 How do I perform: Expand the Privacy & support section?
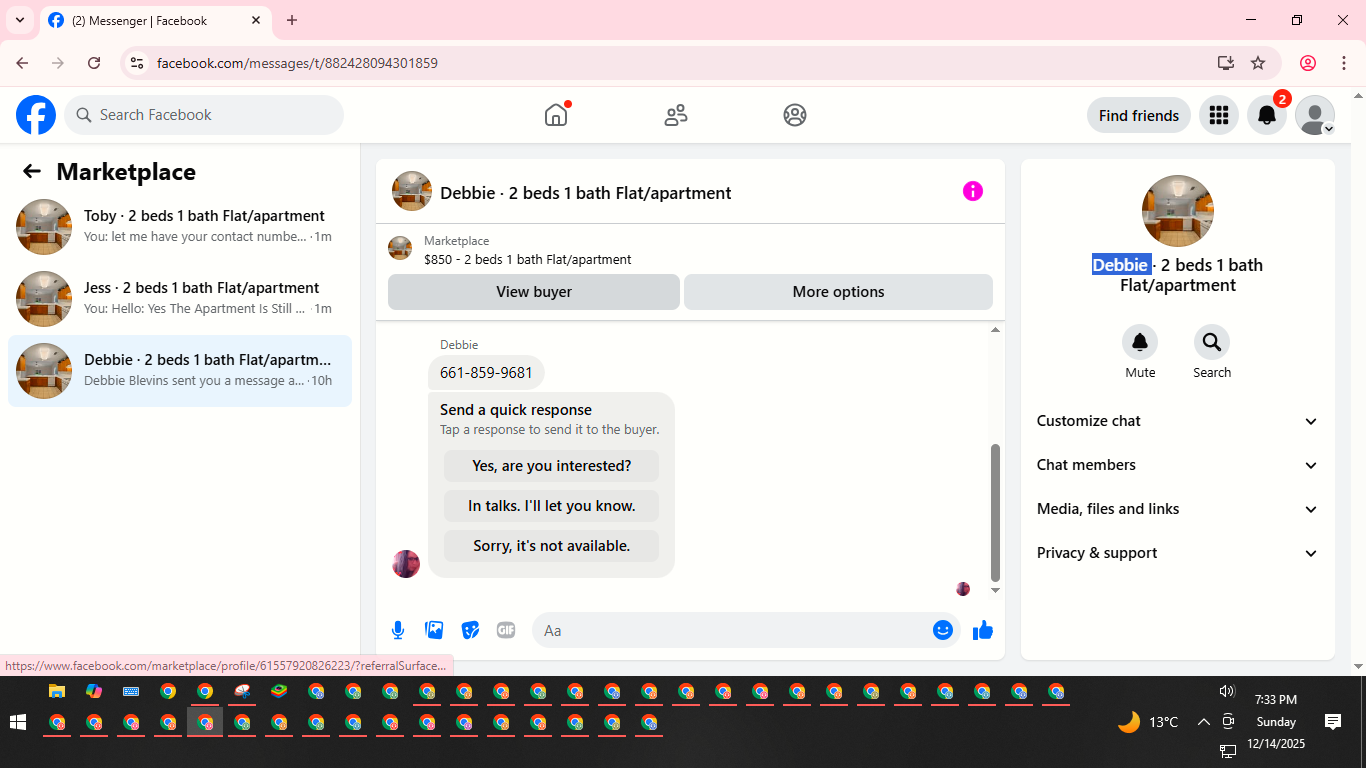pyautogui.click(x=1178, y=553)
